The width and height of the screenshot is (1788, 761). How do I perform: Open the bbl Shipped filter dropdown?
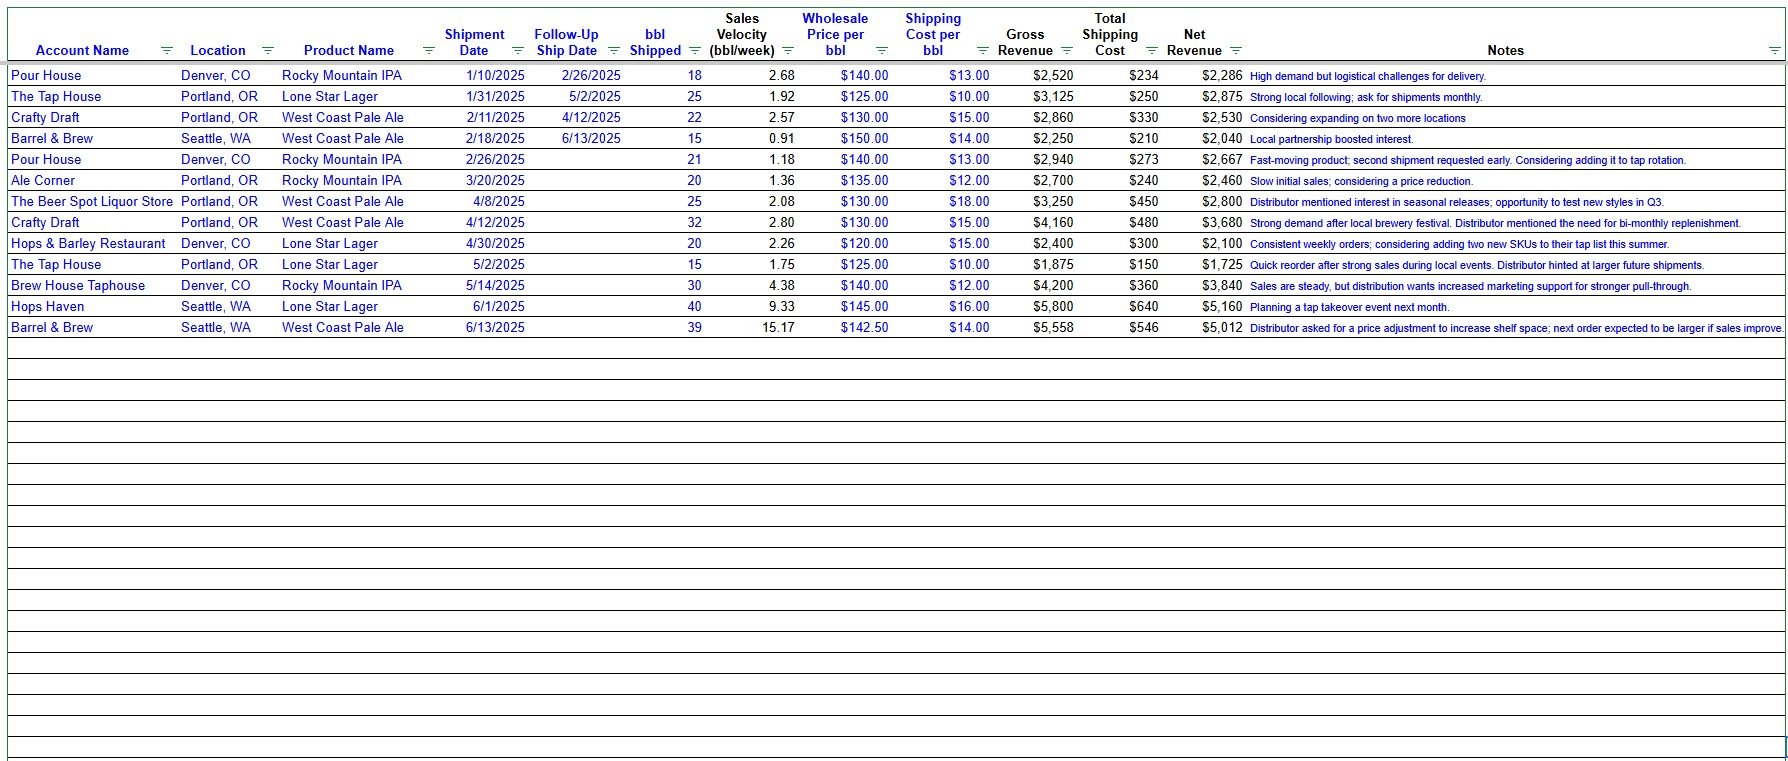click(695, 51)
